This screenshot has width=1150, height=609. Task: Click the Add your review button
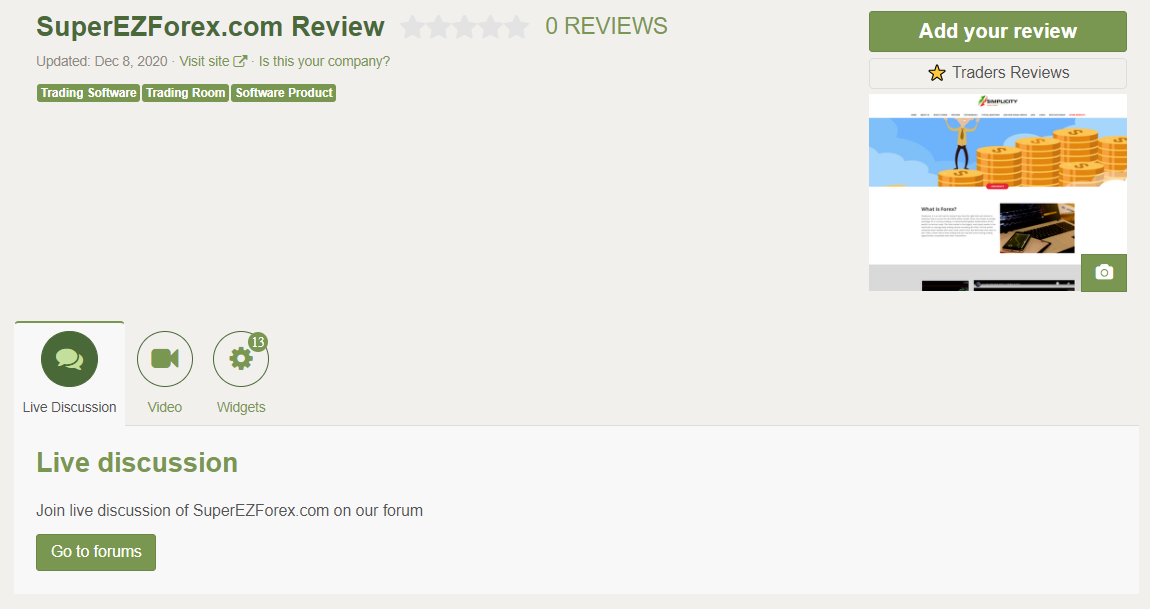tap(997, 32)
